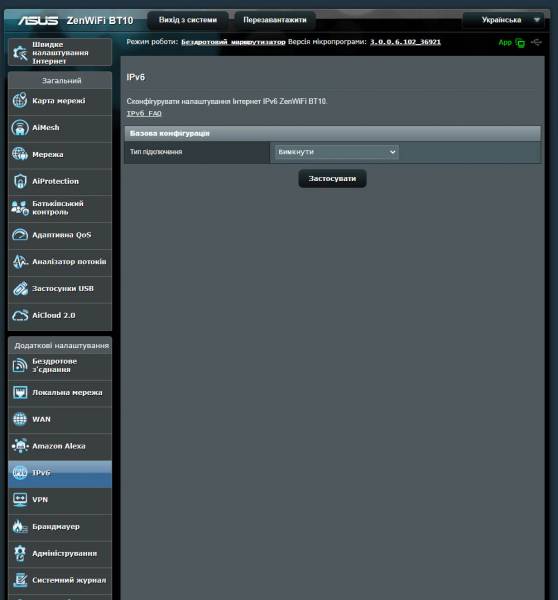558x600 pixels.
Task: Open Карта мережі menu item
Action: [x=60, y=101]
